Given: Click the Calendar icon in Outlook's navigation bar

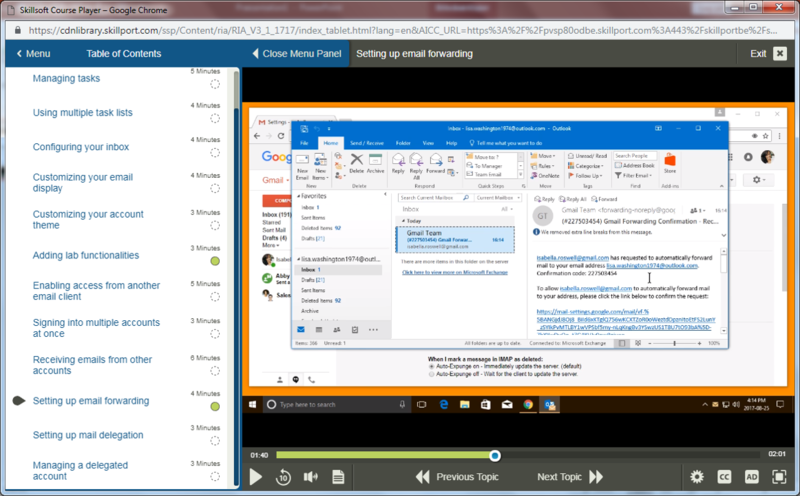Looking at the screenshot, I should coord(319,330).
